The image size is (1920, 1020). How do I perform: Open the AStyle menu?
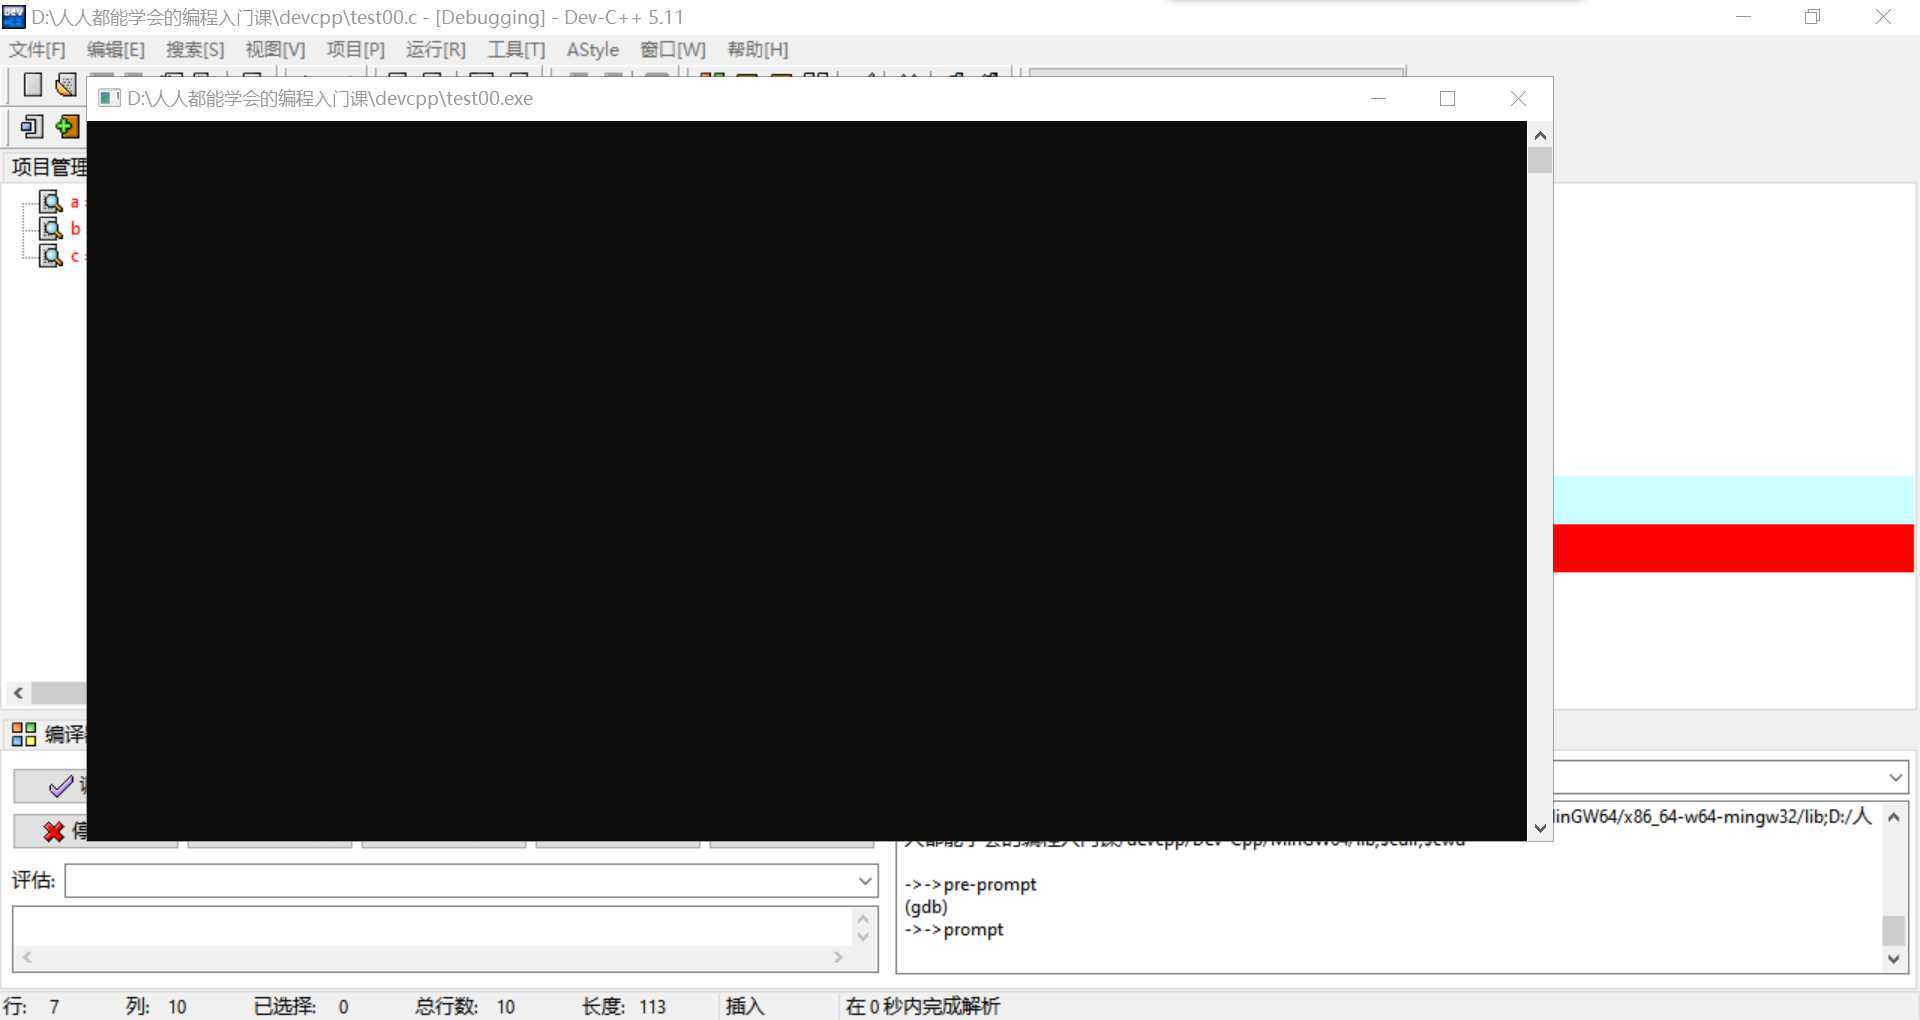(592, 50)
